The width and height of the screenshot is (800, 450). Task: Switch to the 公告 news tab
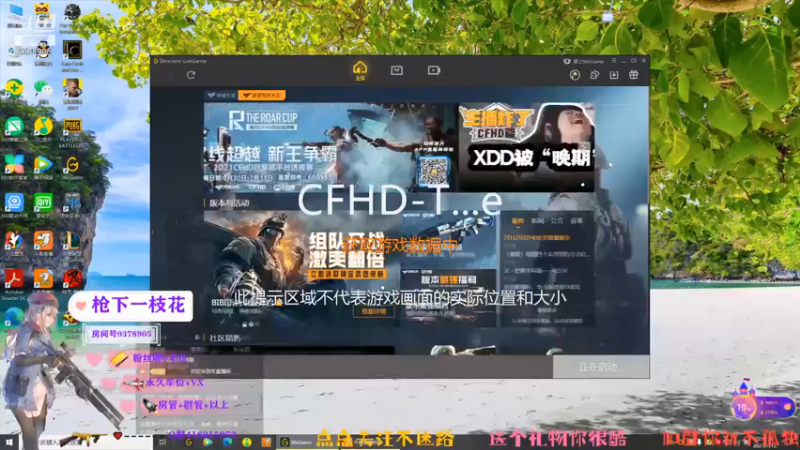click(557, 221)
